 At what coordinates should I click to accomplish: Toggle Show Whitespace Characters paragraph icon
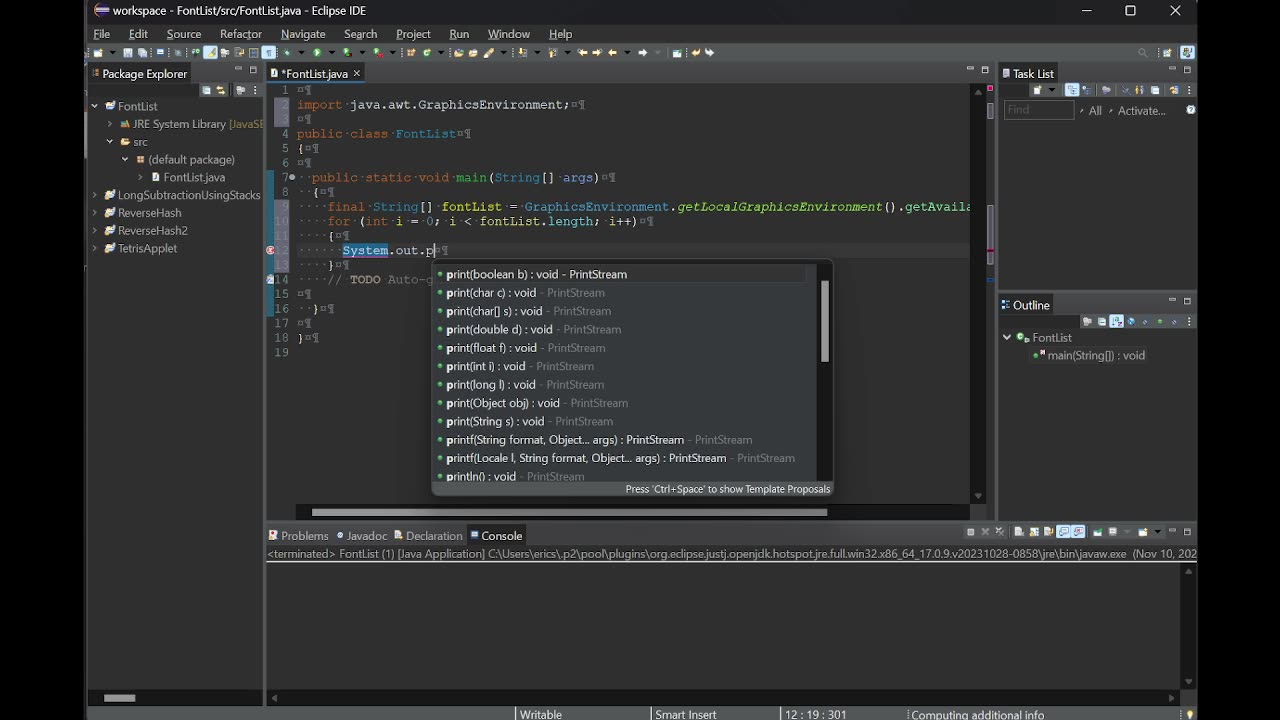click(269, 52)
